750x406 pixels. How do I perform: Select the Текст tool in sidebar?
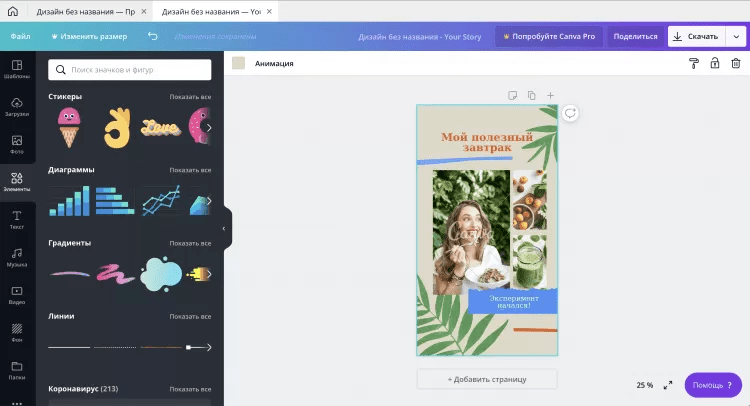pos(17,219)
